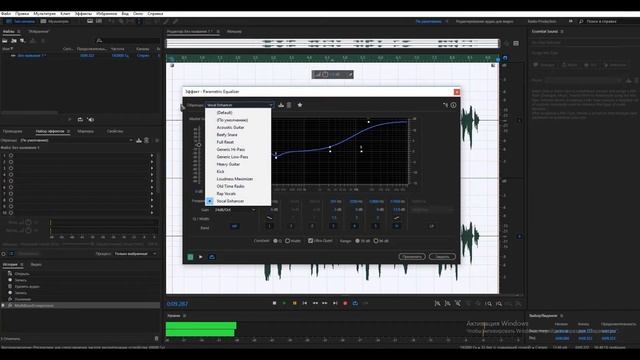This screenshot has height=360, width=640.
Task: Switch to Multitrack view button
Action: tap(55, 21)
